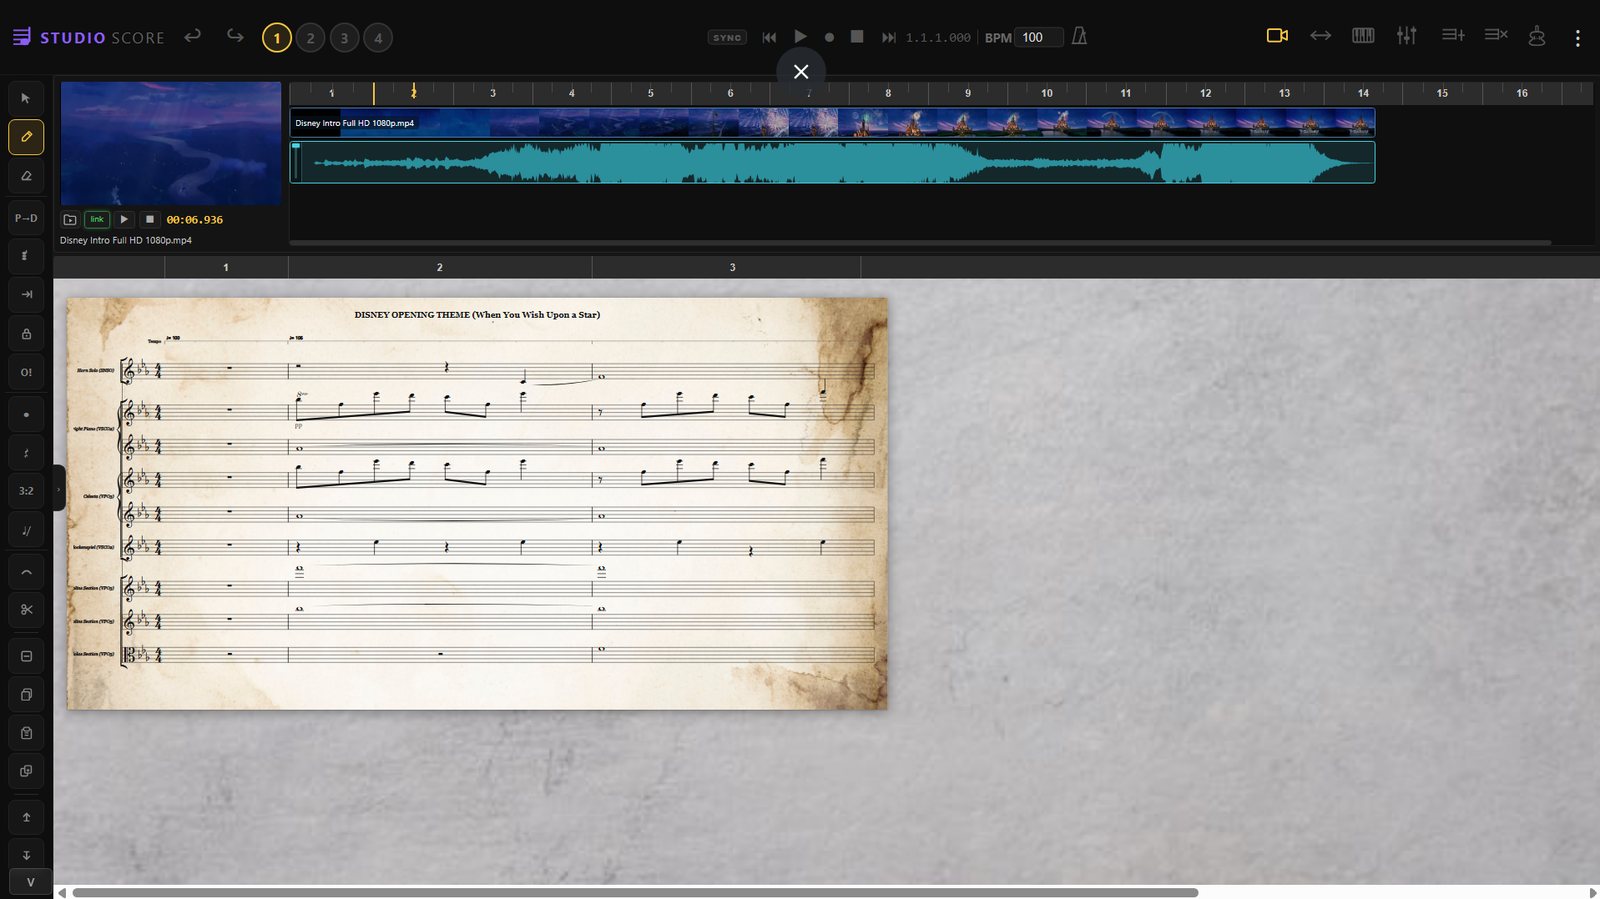Click the move down arrow tool
1600x899 pixels.
click(26, 855)
